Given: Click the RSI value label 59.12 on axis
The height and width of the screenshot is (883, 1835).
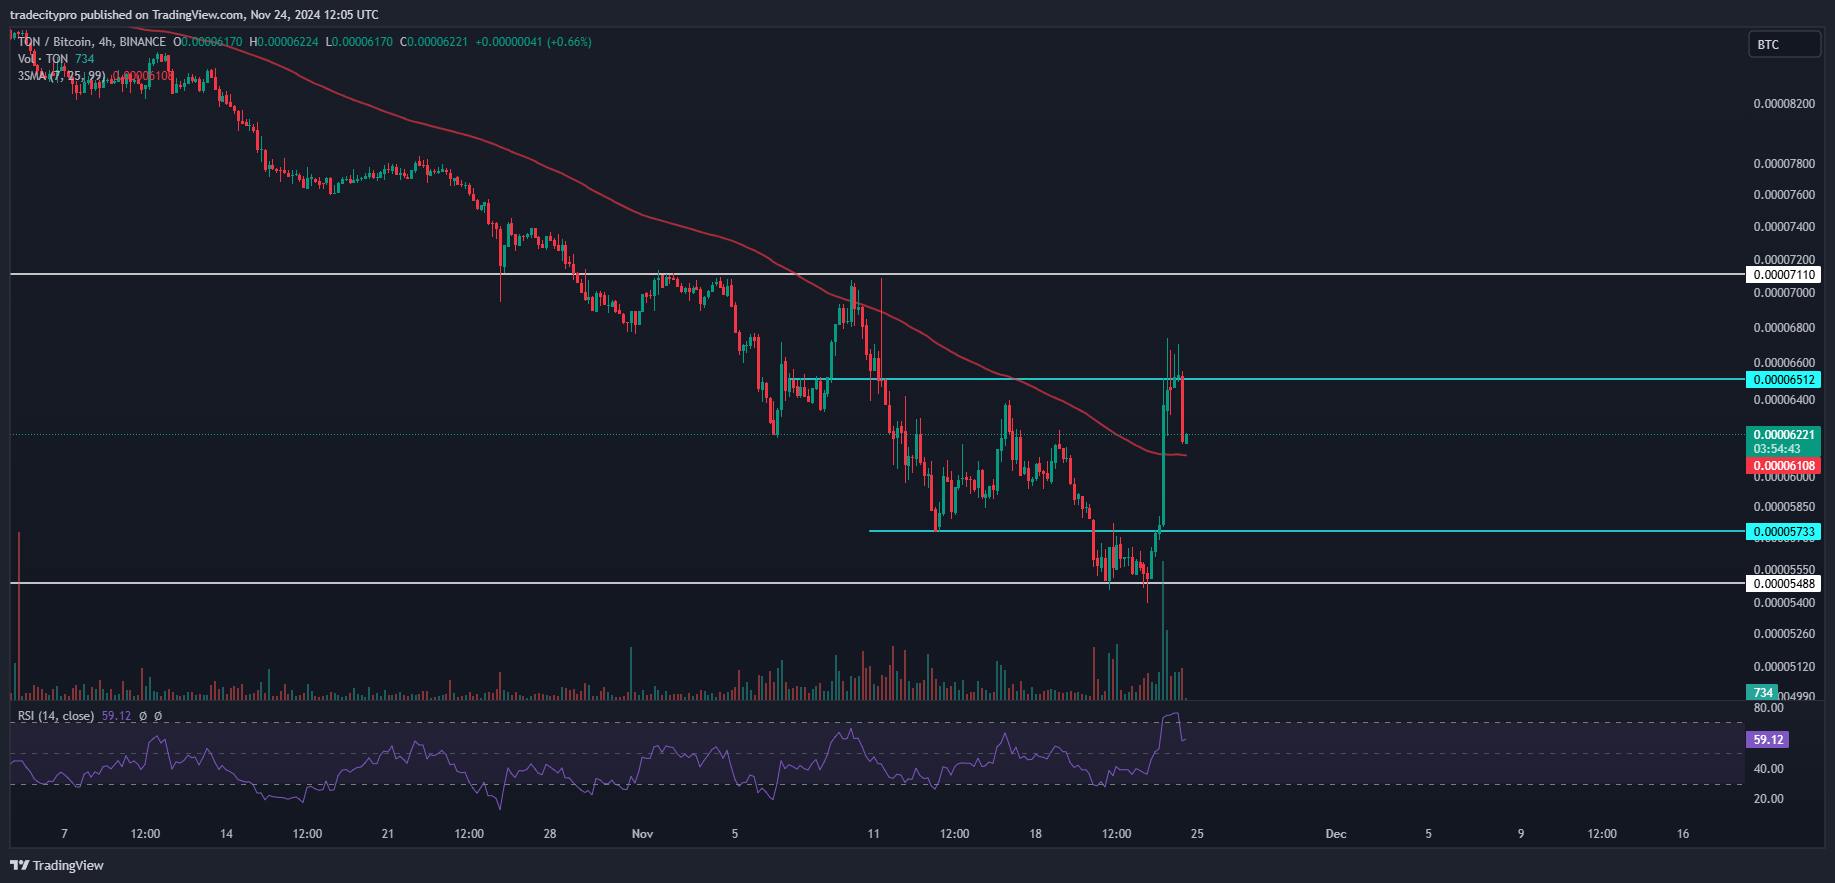Looking at the screenshot, I should pyautogui.click(x=1767, y=740).
